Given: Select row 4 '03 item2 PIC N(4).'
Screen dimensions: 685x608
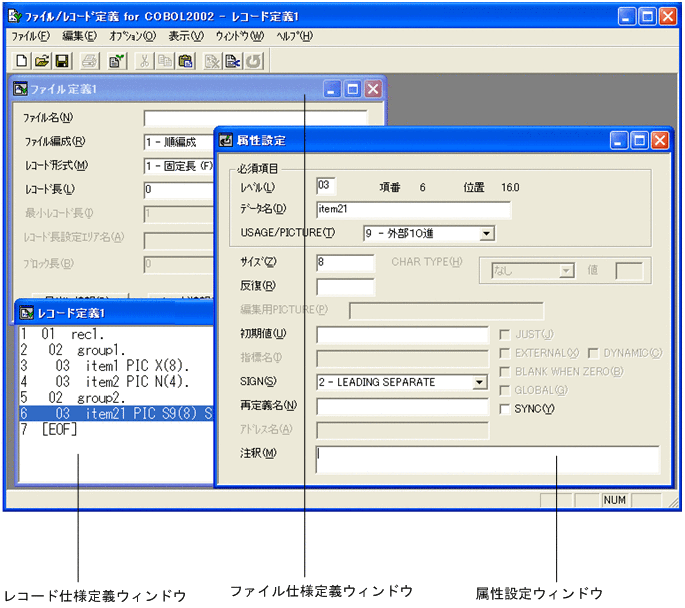Looking at the screenshot, I should [116, 382].
